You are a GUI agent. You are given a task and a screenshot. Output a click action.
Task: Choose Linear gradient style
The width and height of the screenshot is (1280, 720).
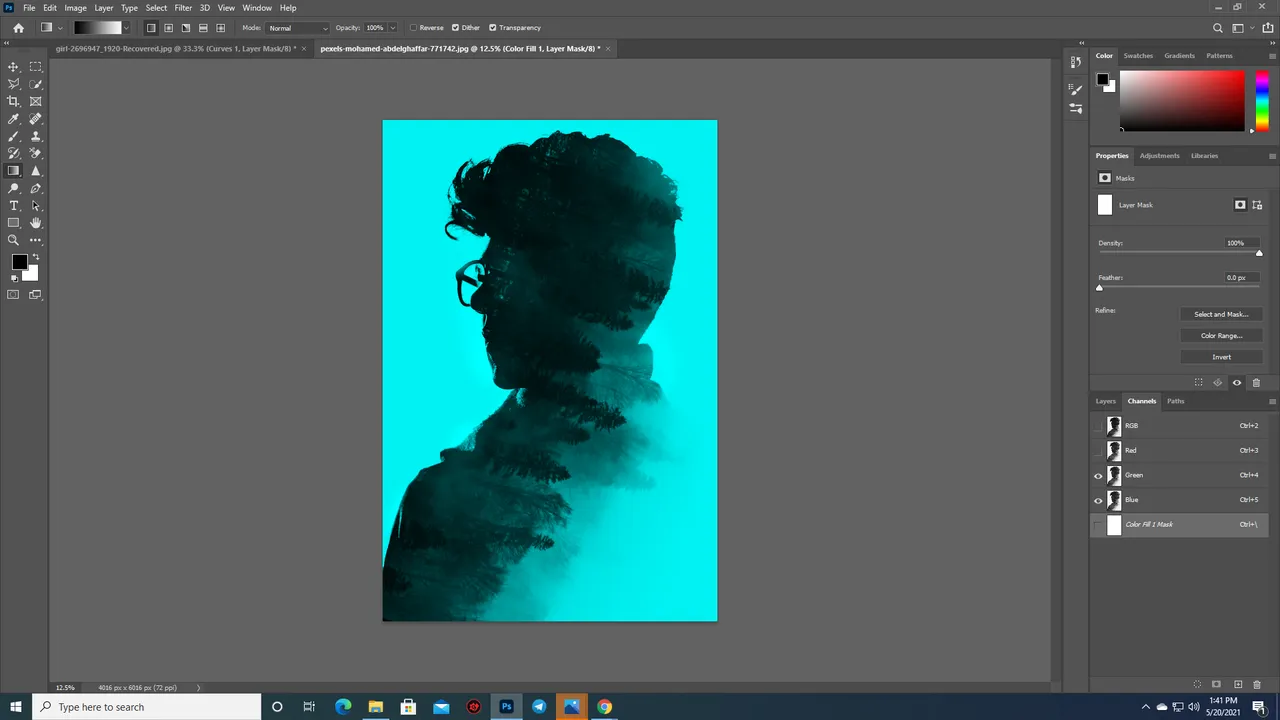[x=151, y=28]
